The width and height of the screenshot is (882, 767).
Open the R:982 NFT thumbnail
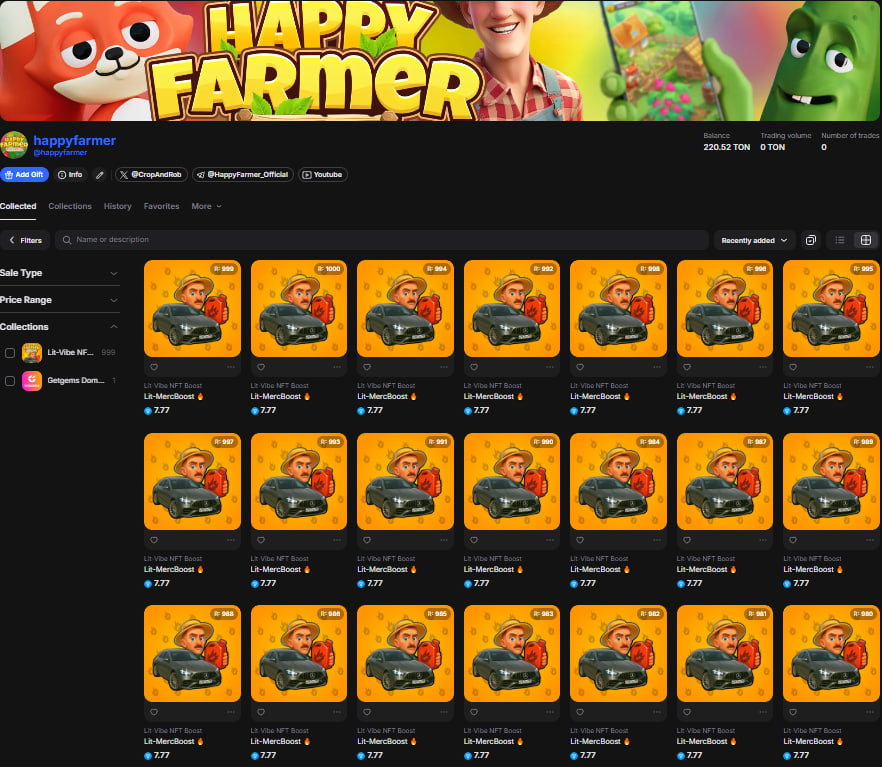click(x=618, y=653)
